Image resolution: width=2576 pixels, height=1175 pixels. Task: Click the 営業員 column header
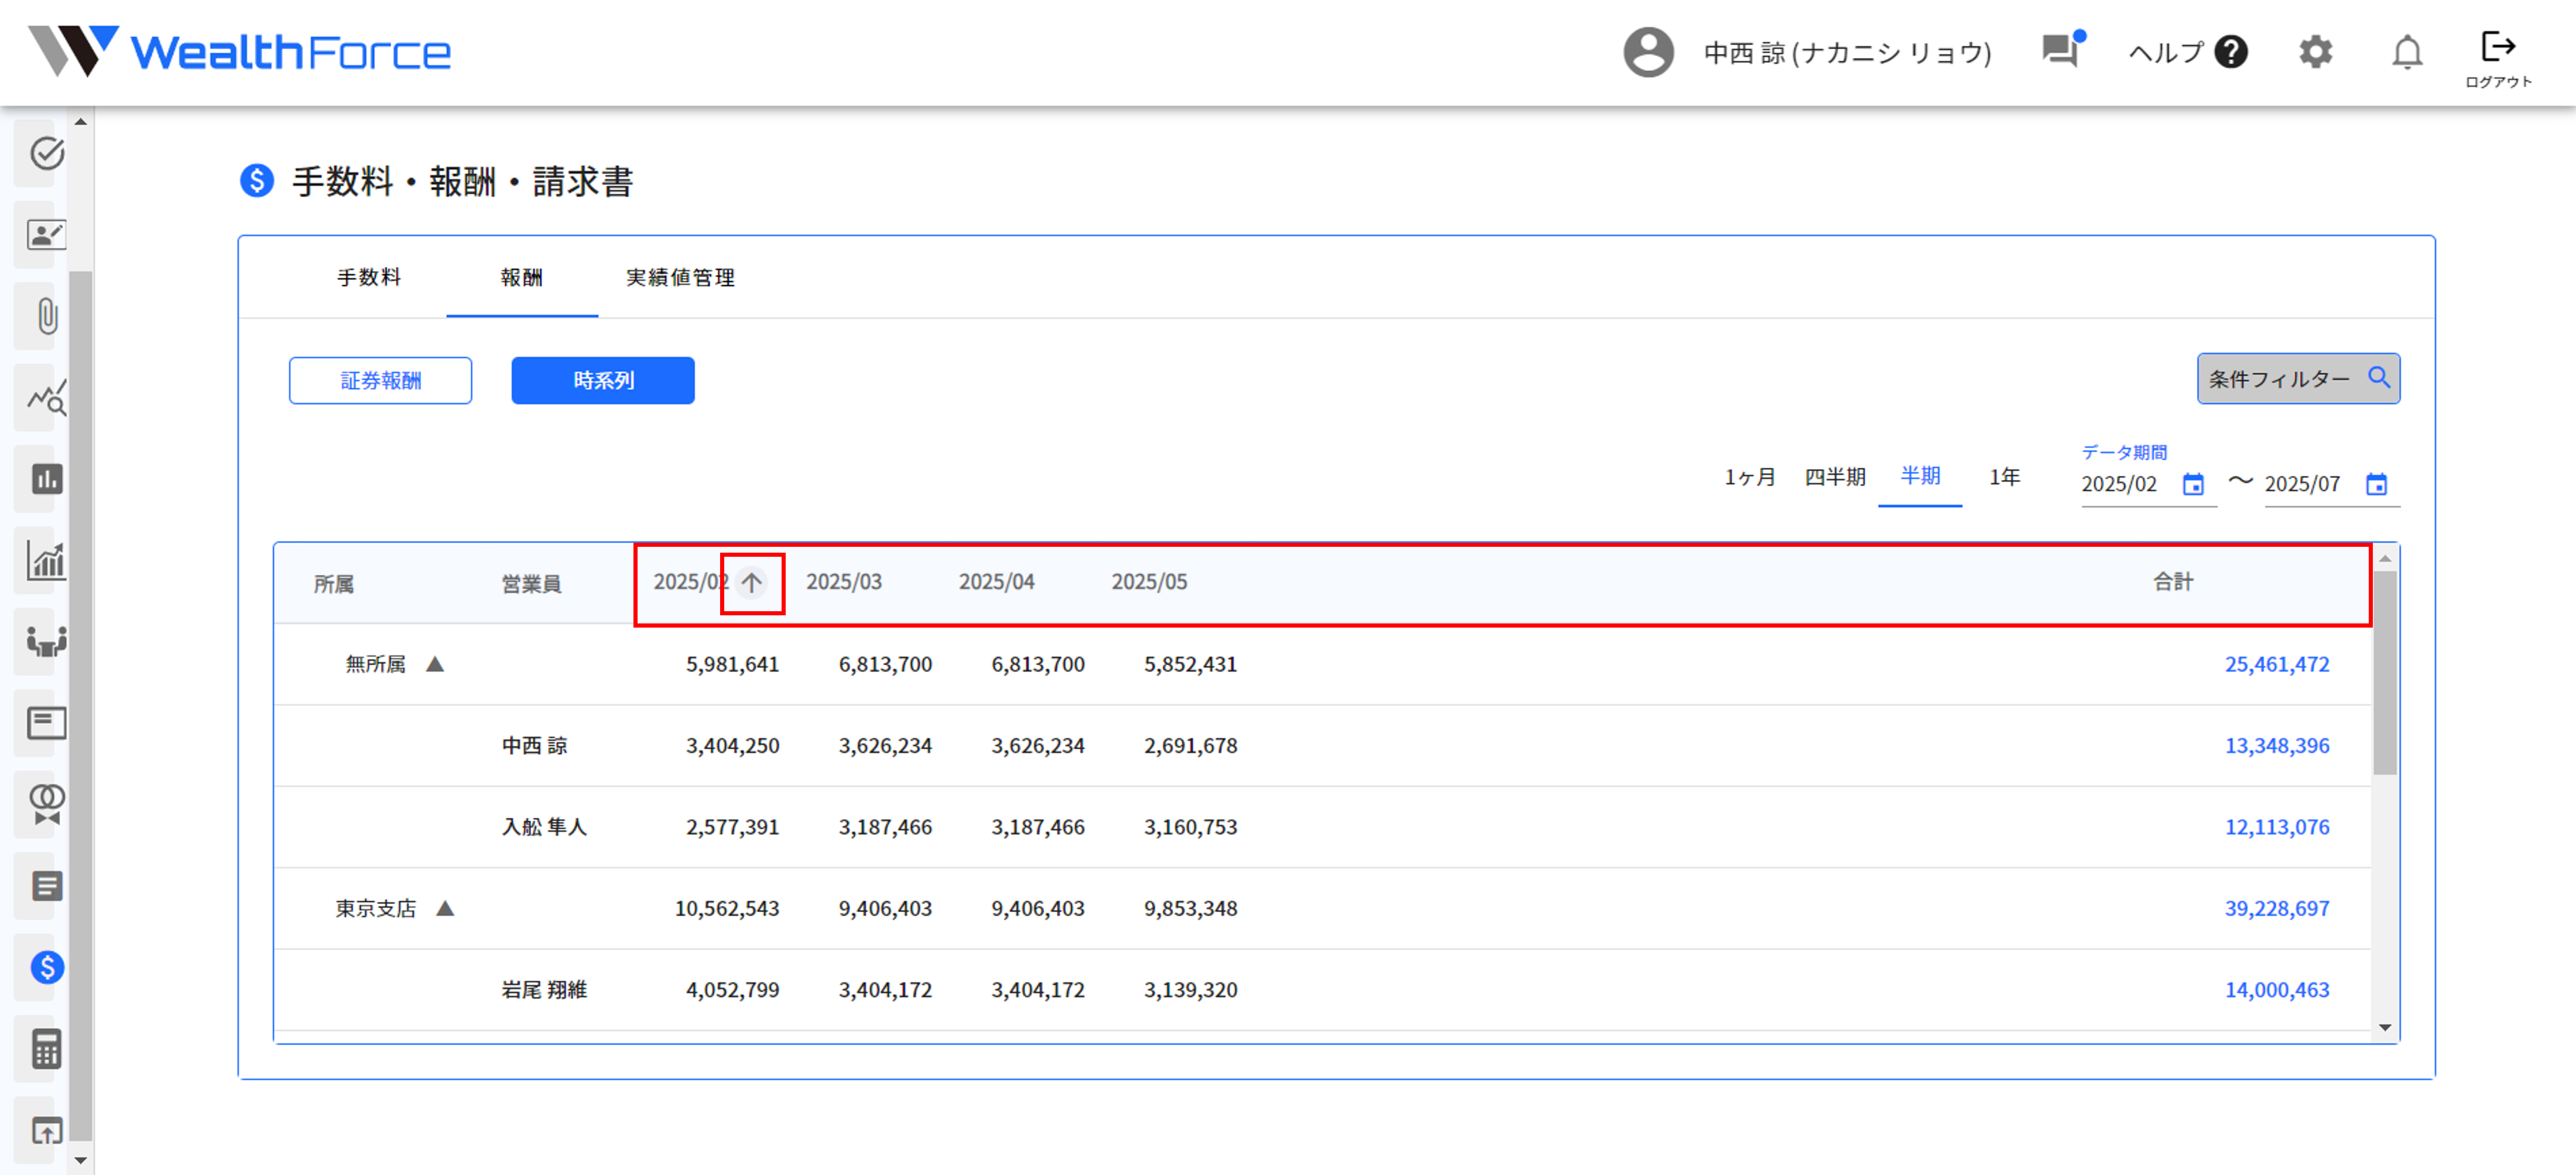(x=531, y=584)
